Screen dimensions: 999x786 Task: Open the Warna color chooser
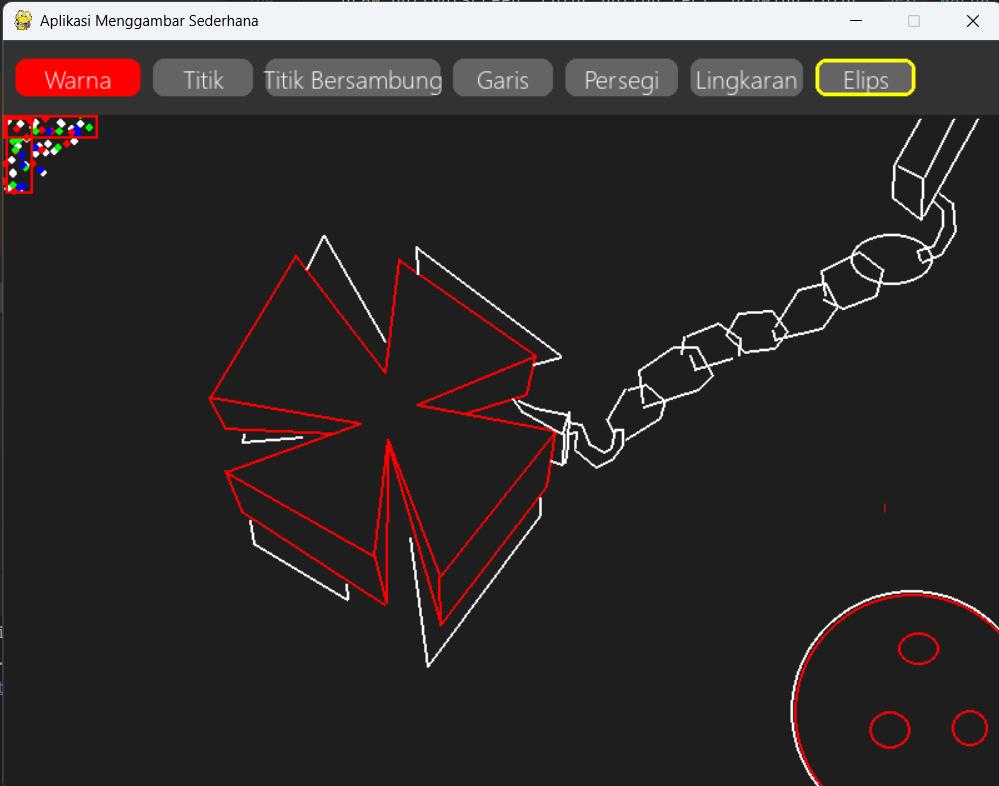[x=77, y=77]
